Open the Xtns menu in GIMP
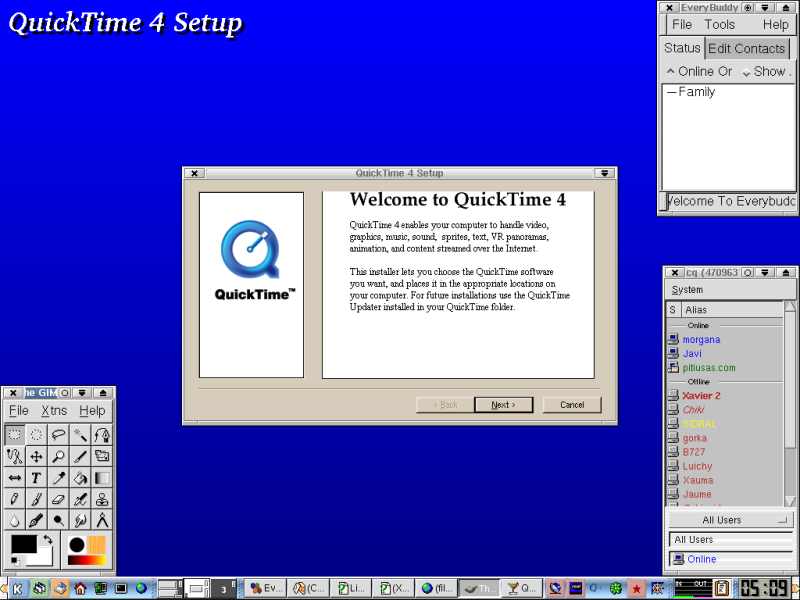Image resolution: width=800 pixels, height=600 pixels. click(x=54, y=411)
